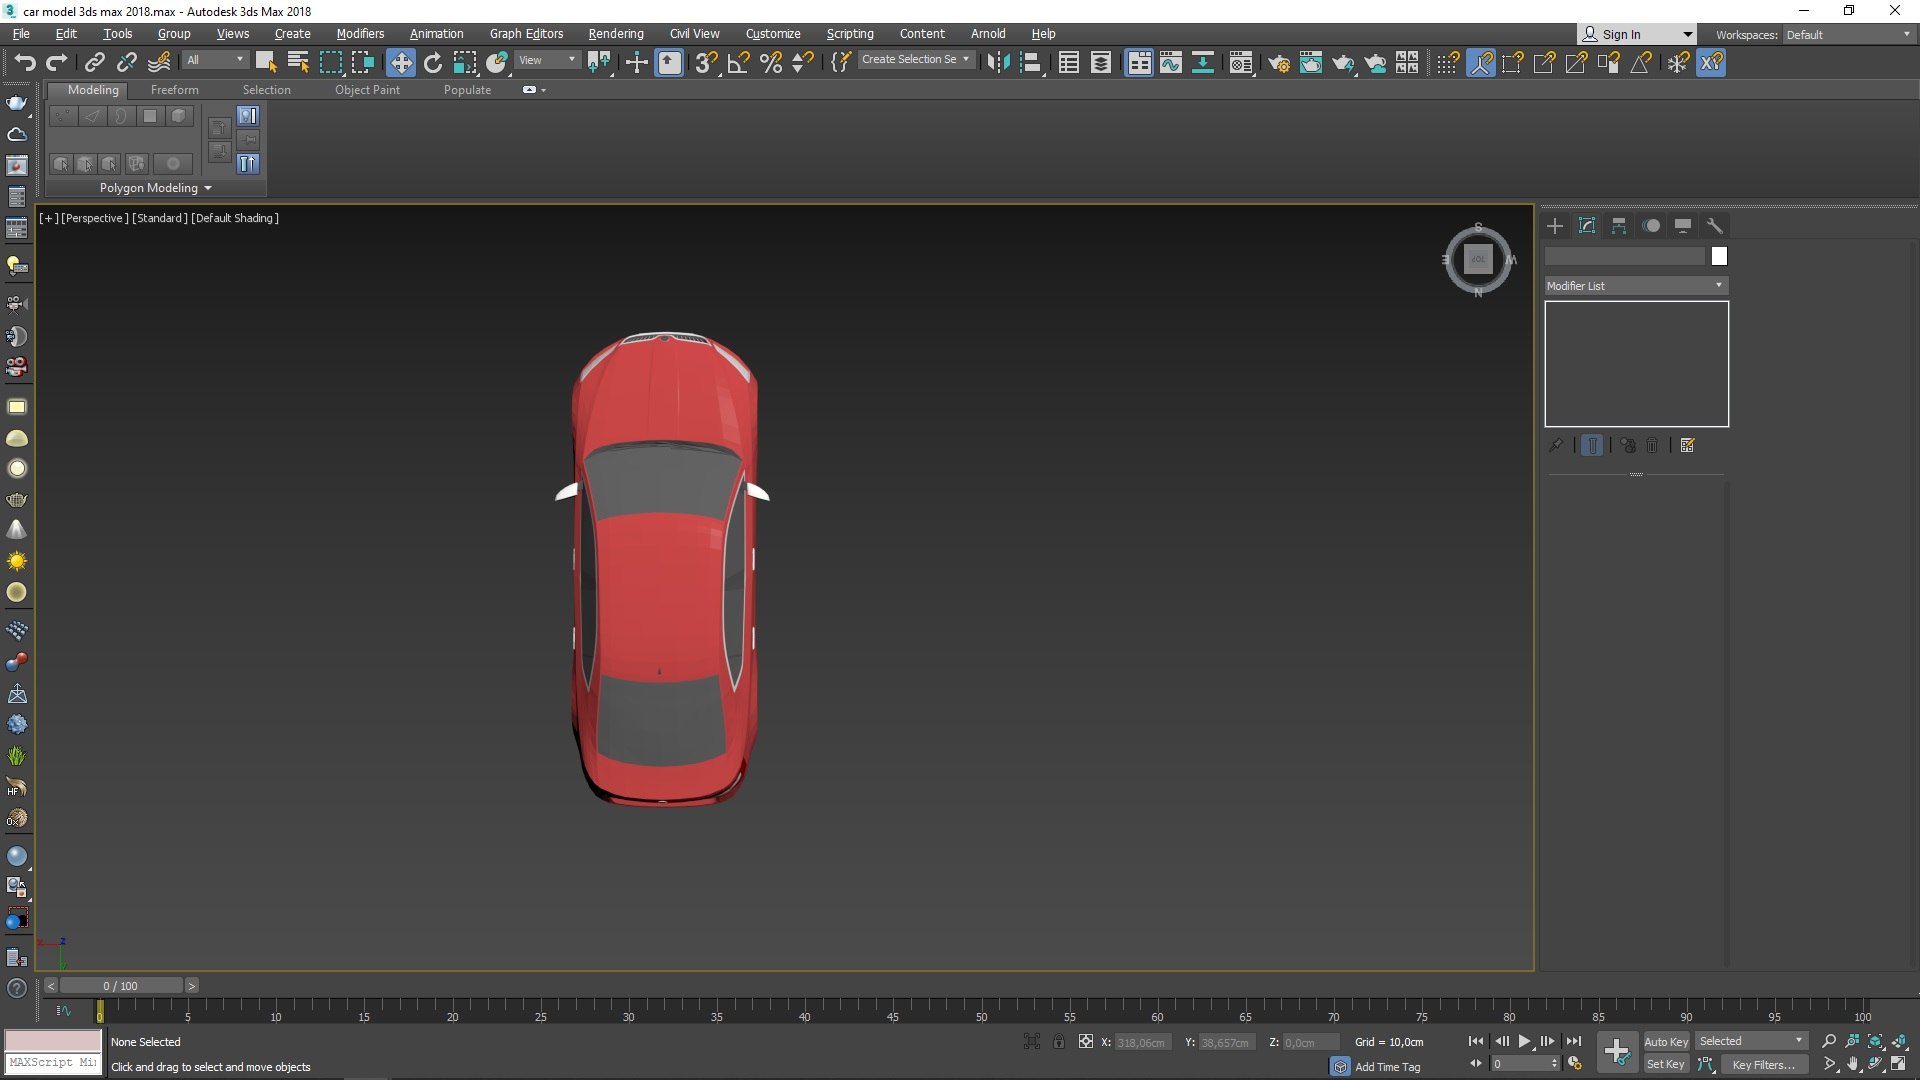The width and height of the screenshot is (1920, 1080).
Task: Click the white object color swatch
Action: [1719, 257]
